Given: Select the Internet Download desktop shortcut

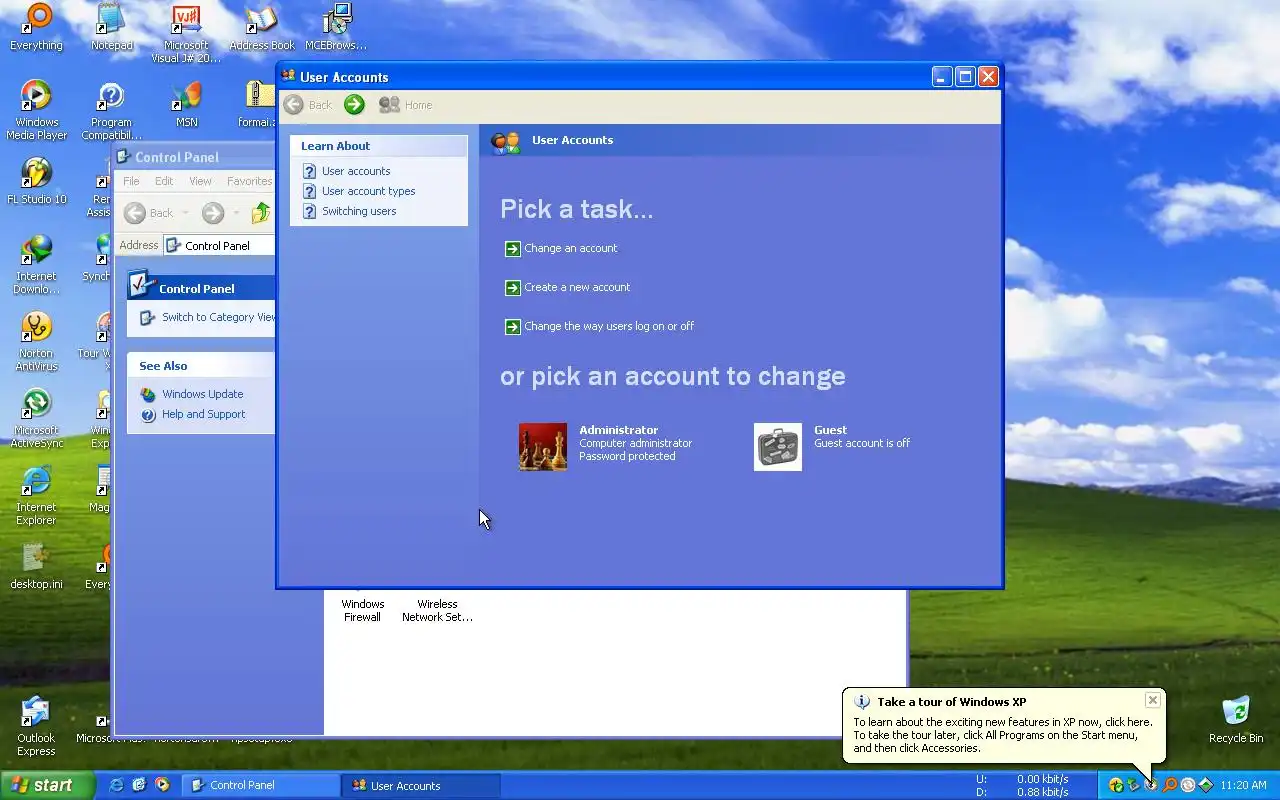Looking at the screenshot, I should click(x=36, y=264).
